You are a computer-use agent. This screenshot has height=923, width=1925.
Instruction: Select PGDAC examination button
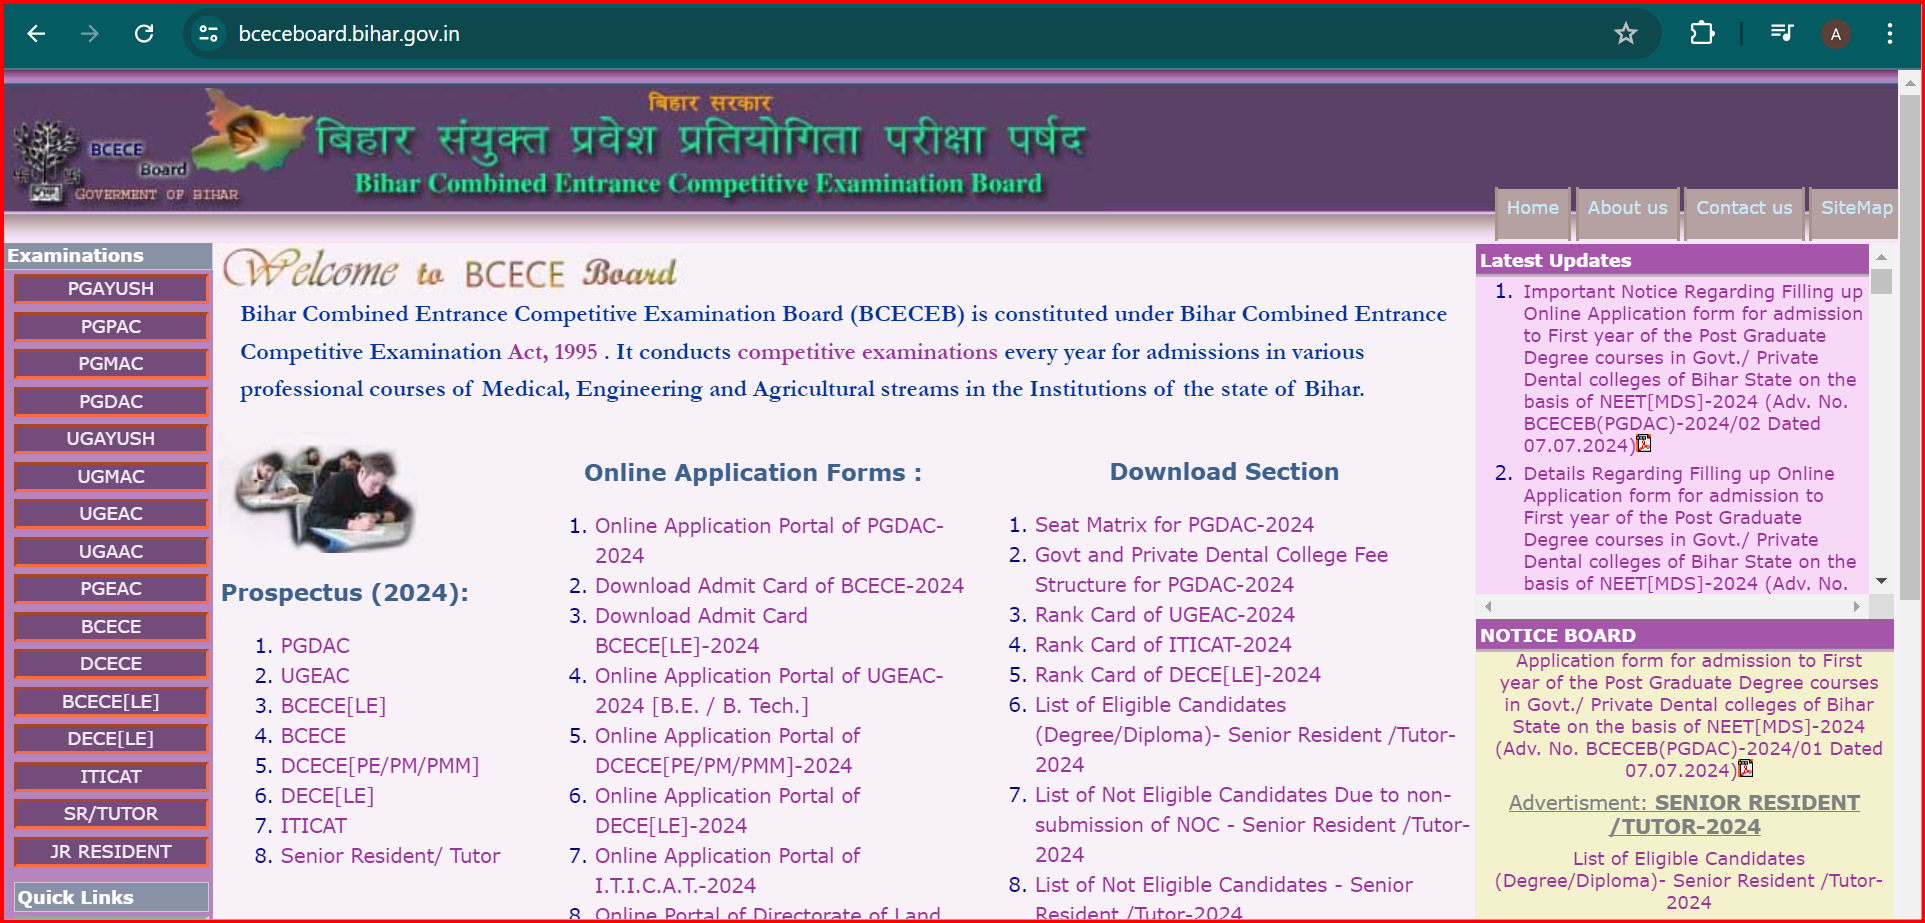pos(111,401)
